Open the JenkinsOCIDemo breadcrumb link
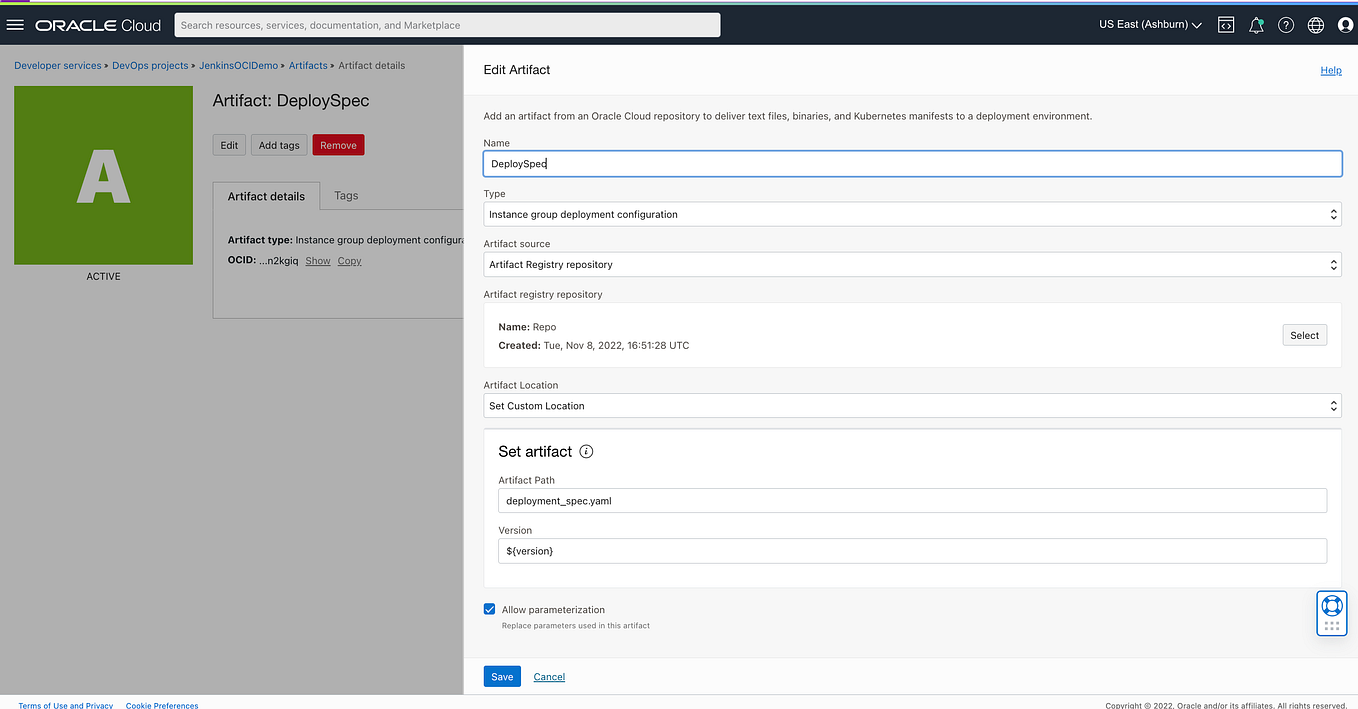 [238, 65]
